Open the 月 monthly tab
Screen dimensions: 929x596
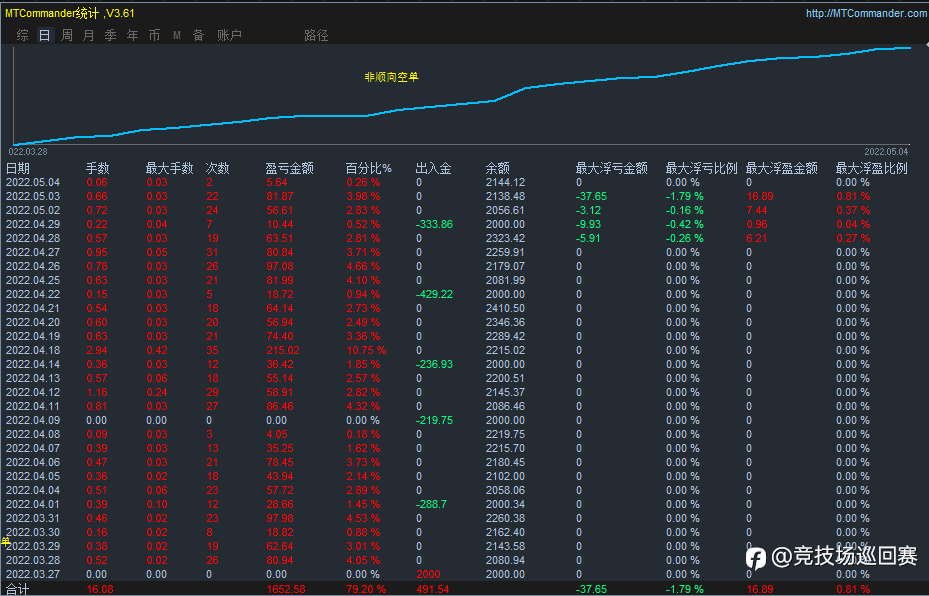tap(88, 36)
